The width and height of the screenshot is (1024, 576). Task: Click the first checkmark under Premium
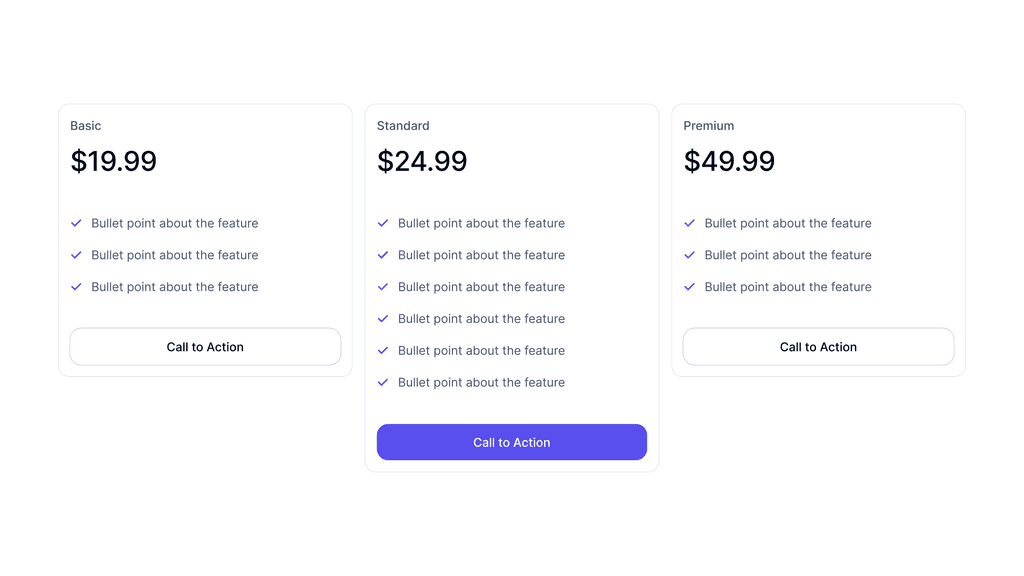coord(690,223)
